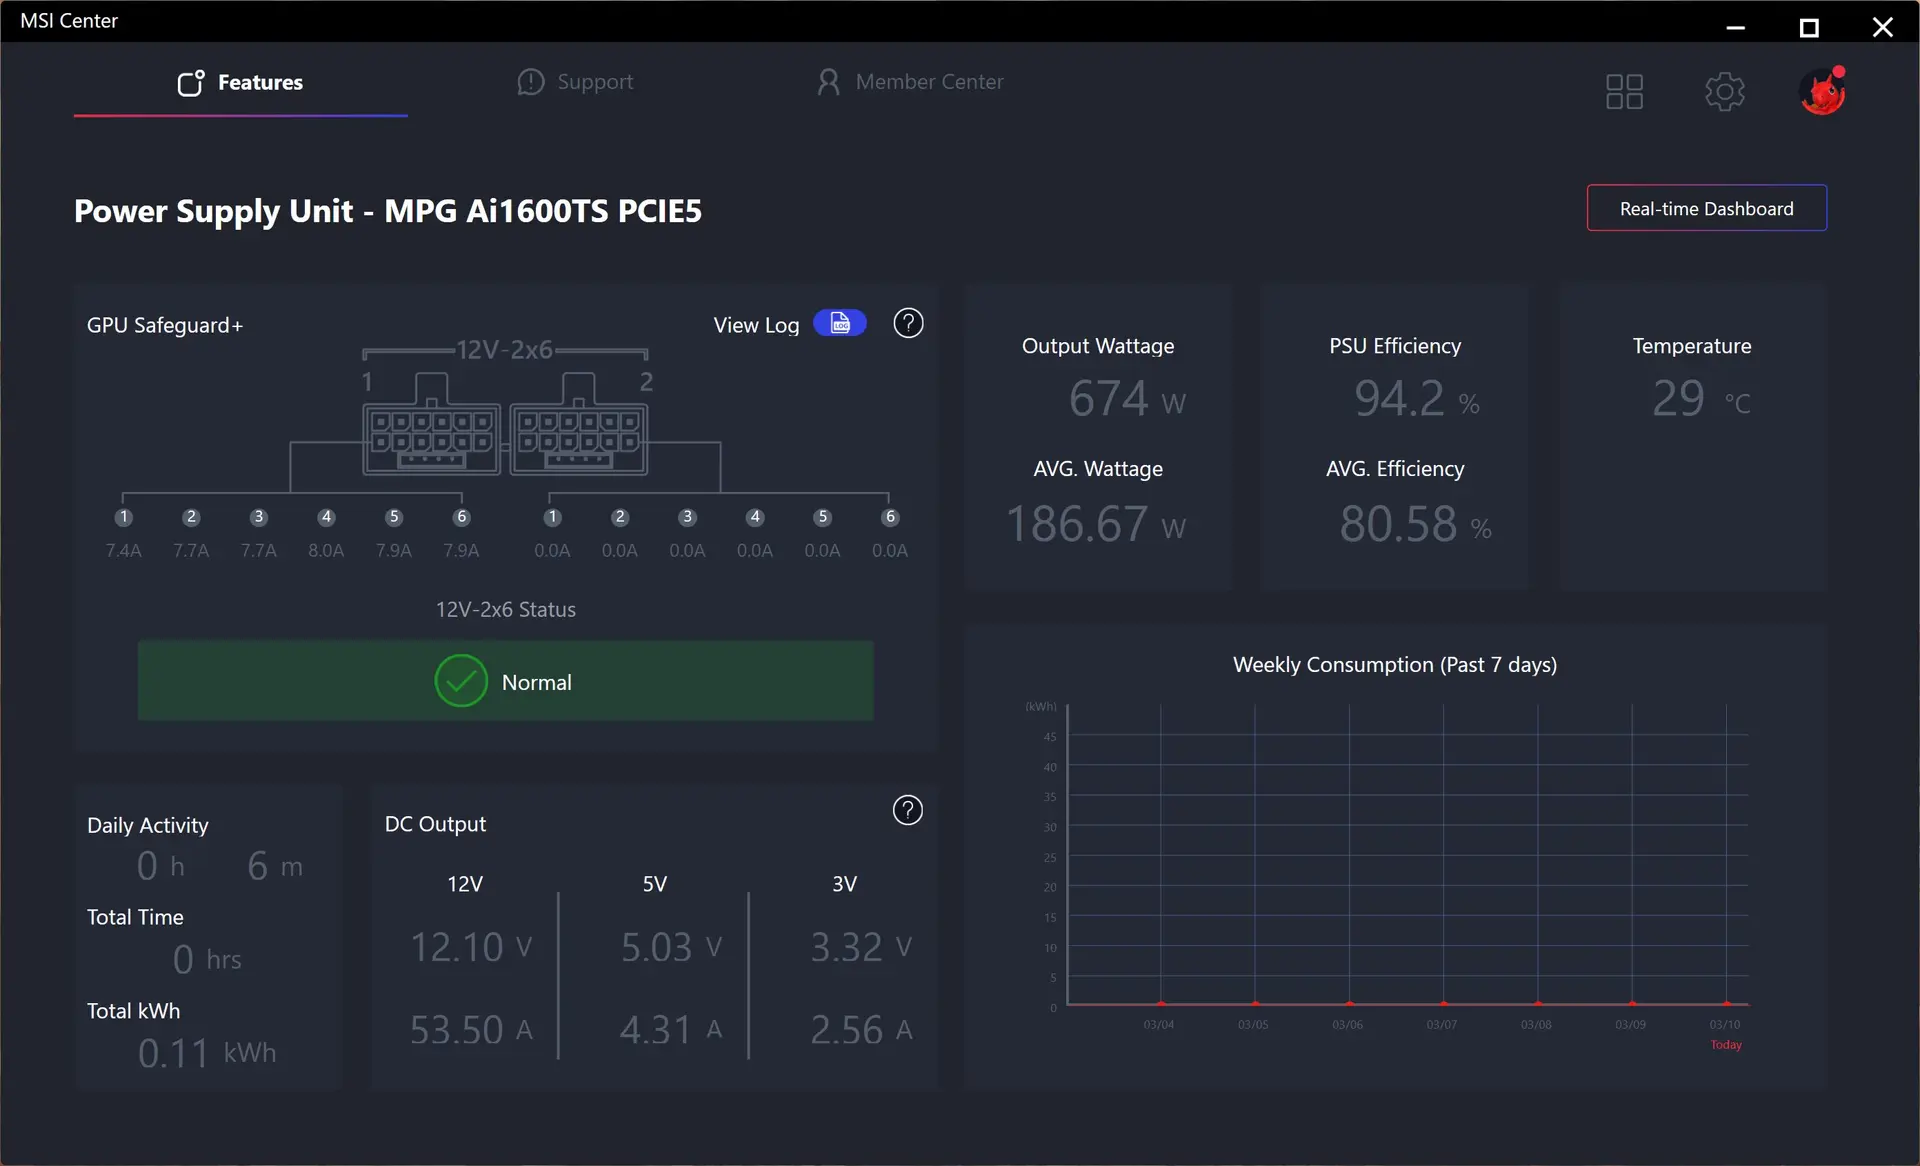Click the 80.58 % average efficiency
This screenshot has height=1166, width=1920.
[1416, 524]
